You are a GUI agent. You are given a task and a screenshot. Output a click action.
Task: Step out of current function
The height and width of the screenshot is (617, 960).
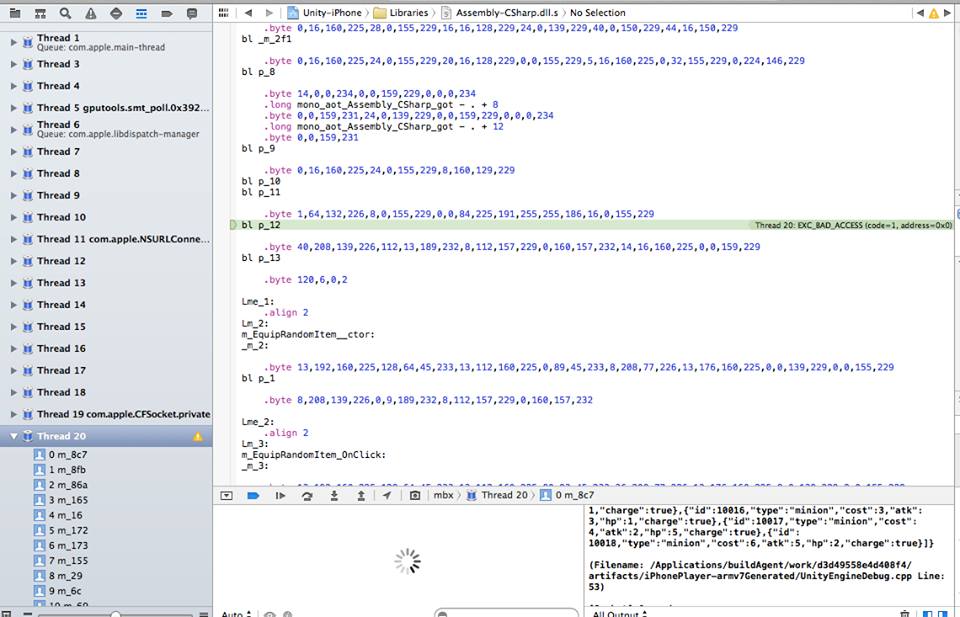(x=361, y=495)
